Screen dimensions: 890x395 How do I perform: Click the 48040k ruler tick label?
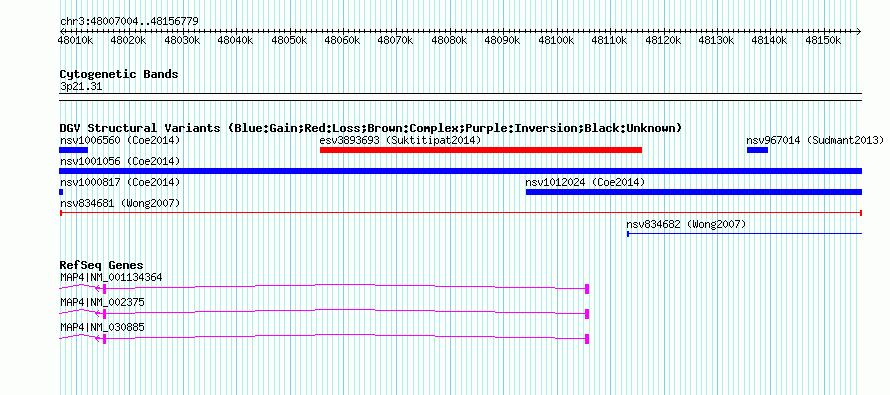click(236, 40)
